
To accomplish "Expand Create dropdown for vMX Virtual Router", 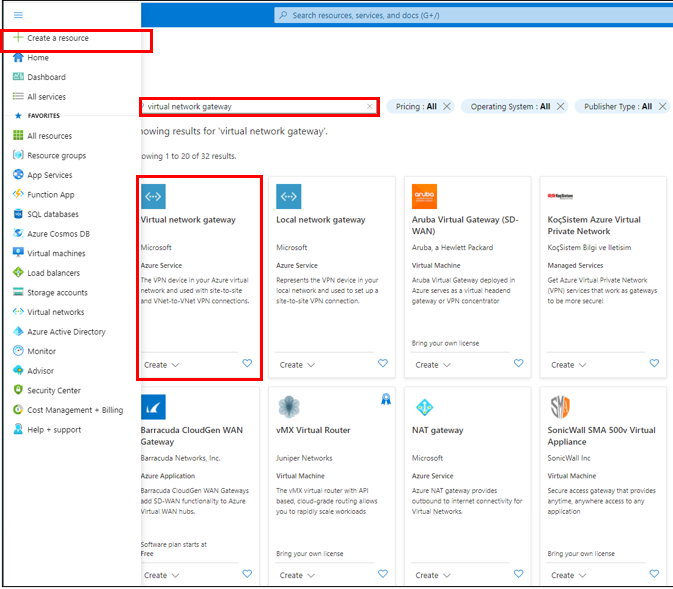I will (297, 575).
